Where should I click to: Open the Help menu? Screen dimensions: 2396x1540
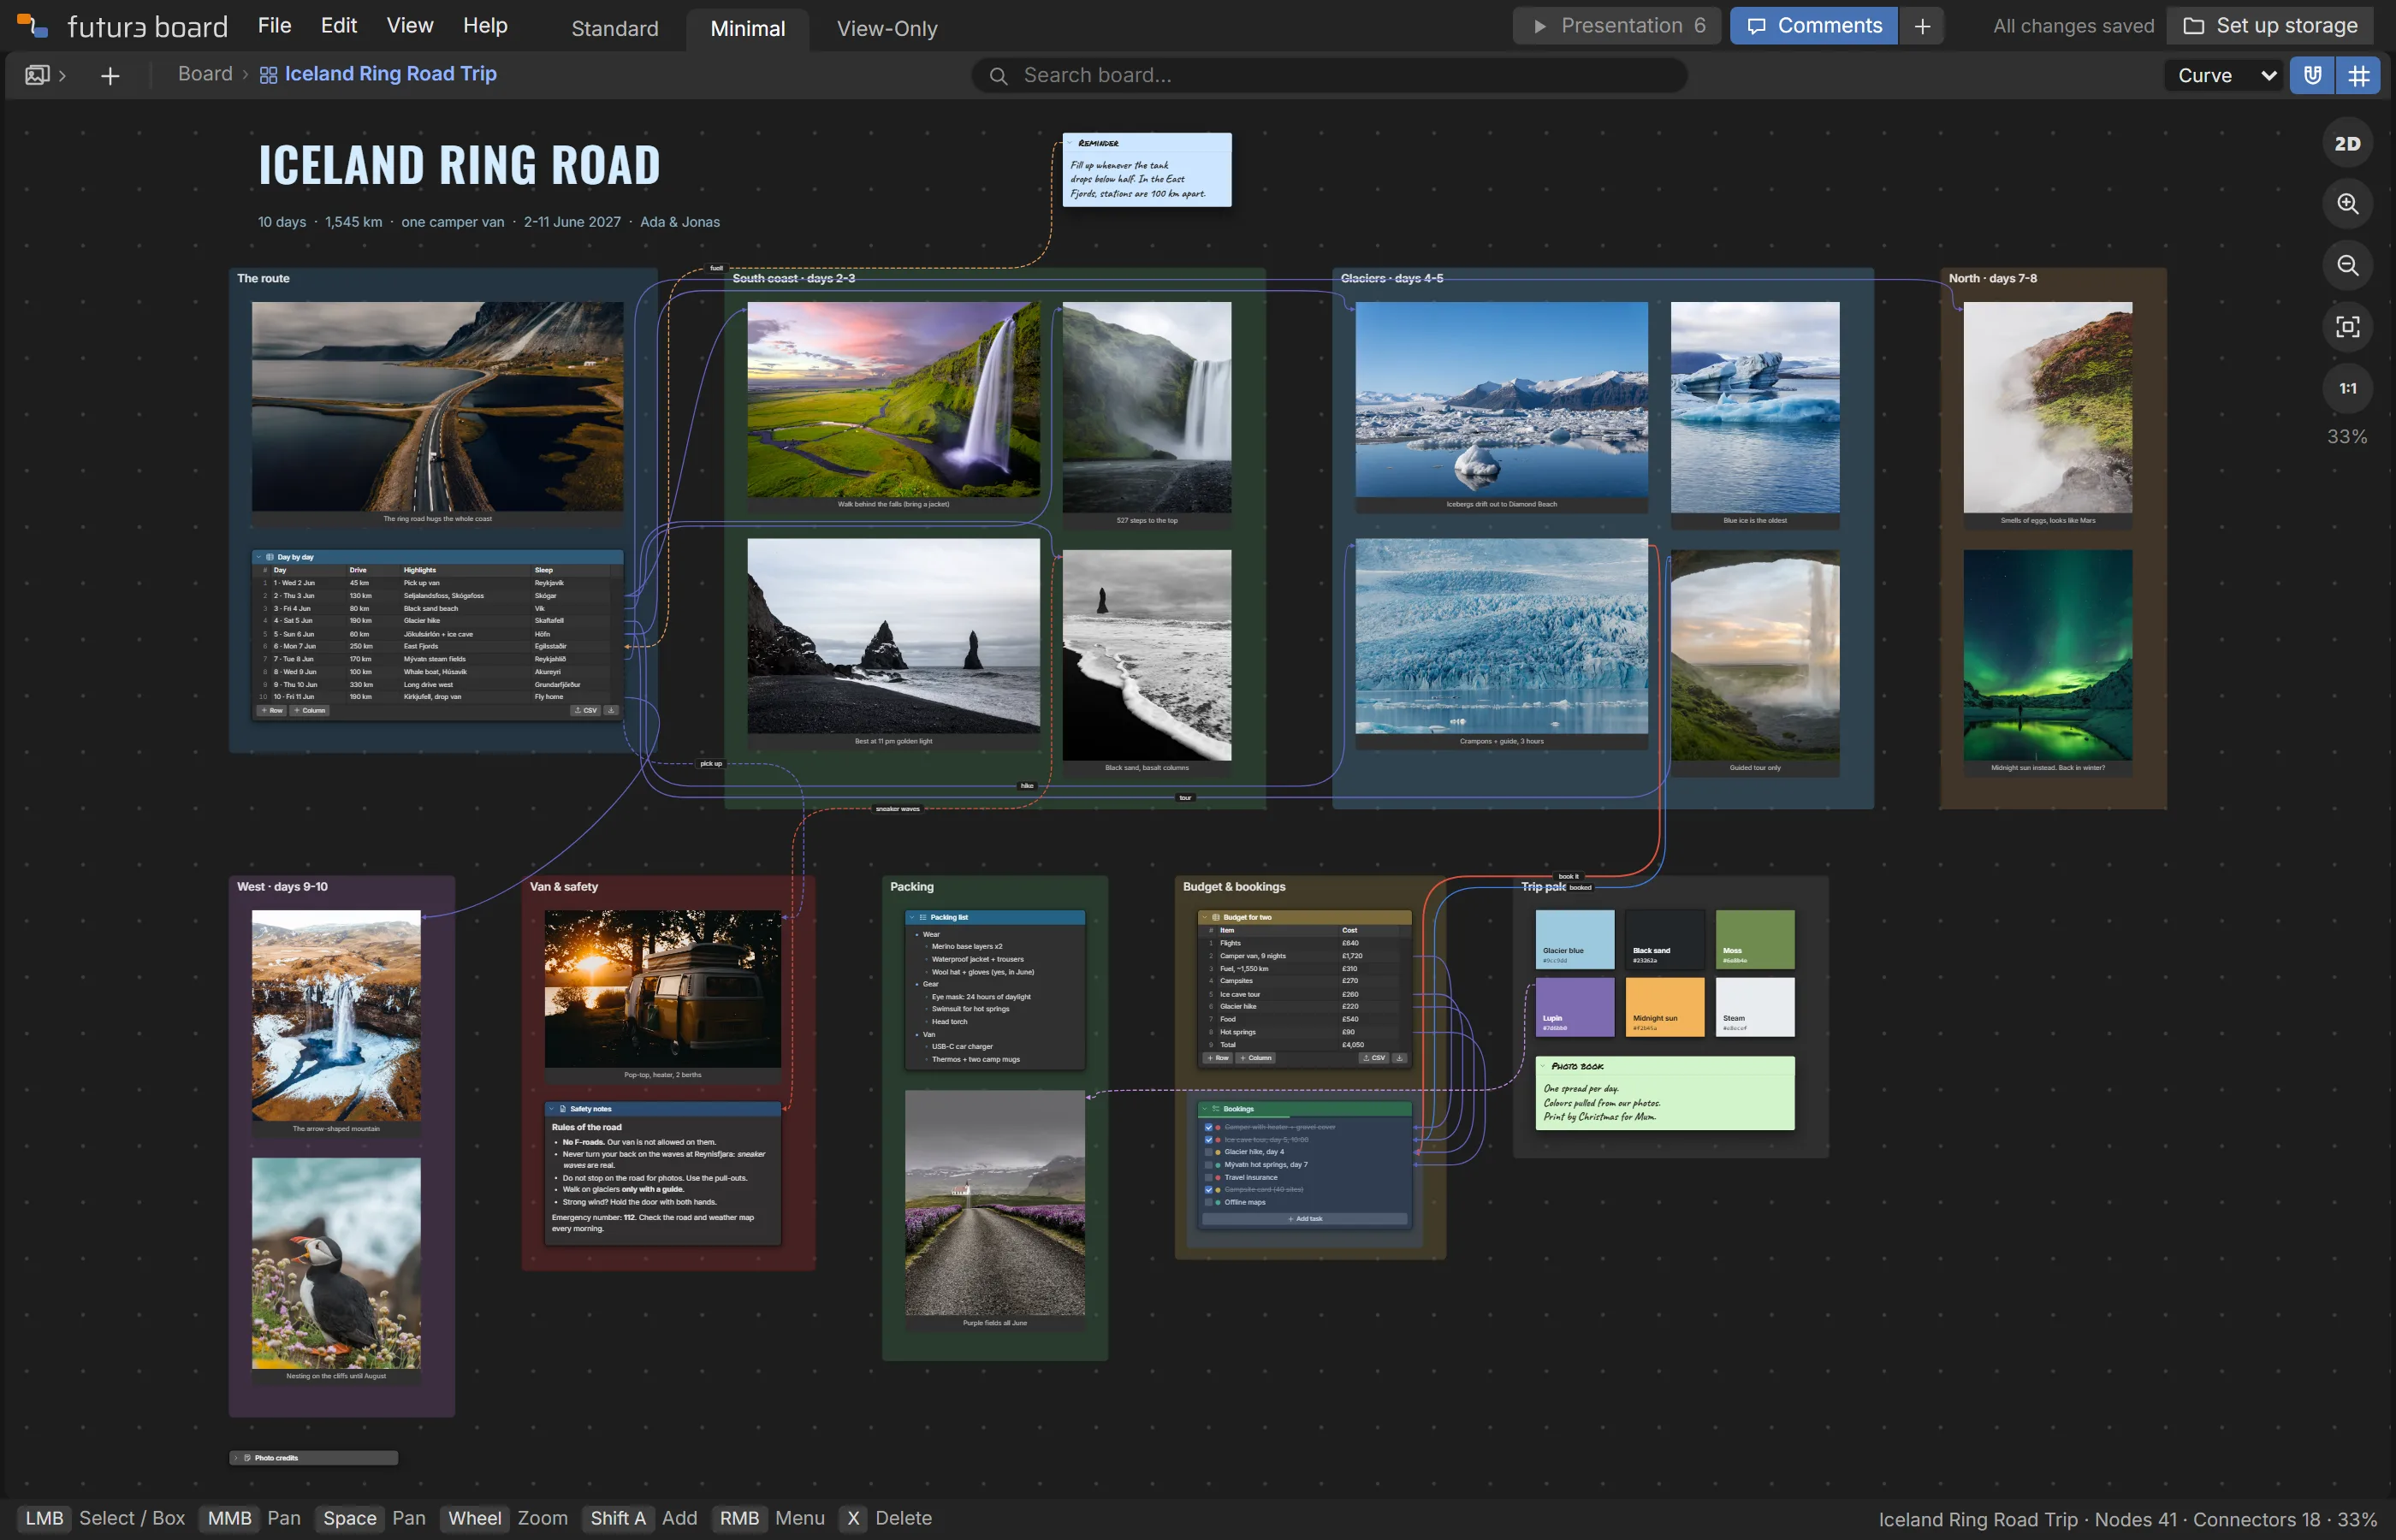485,26
